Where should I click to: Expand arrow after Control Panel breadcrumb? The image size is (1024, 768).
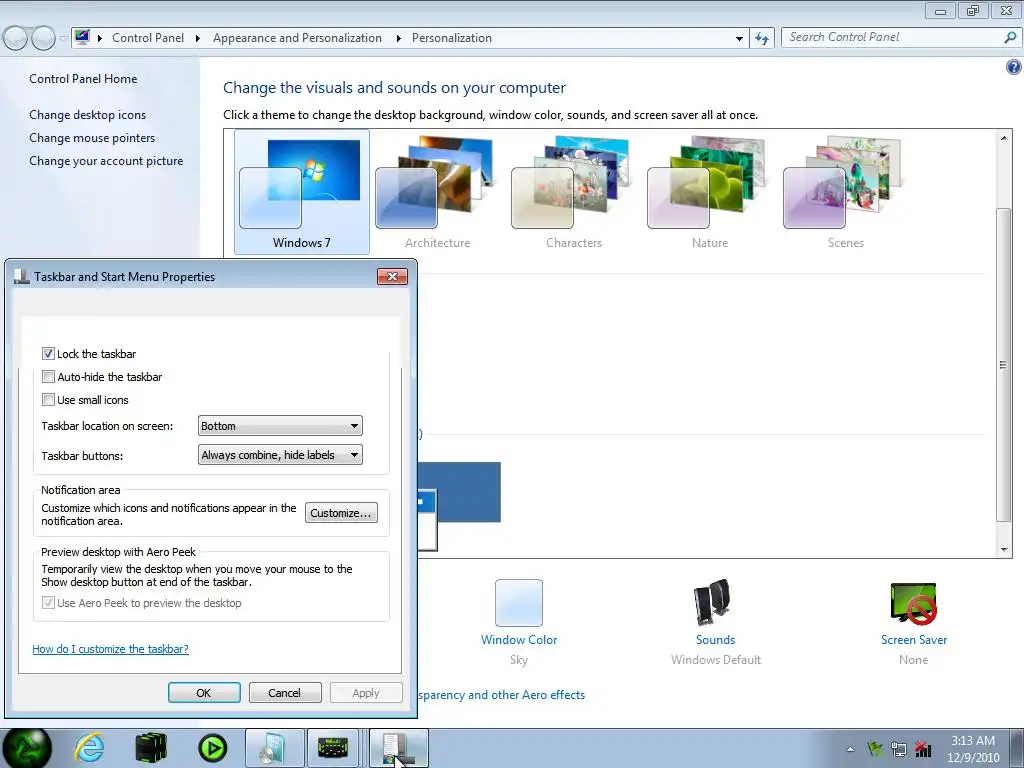(198, 38)
